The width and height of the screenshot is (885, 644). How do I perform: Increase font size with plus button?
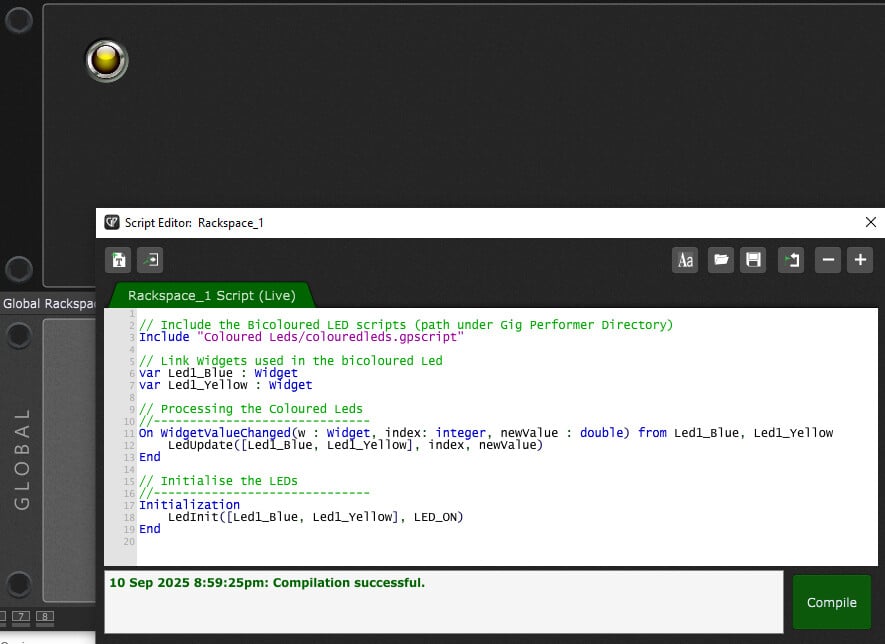[860, 260]
